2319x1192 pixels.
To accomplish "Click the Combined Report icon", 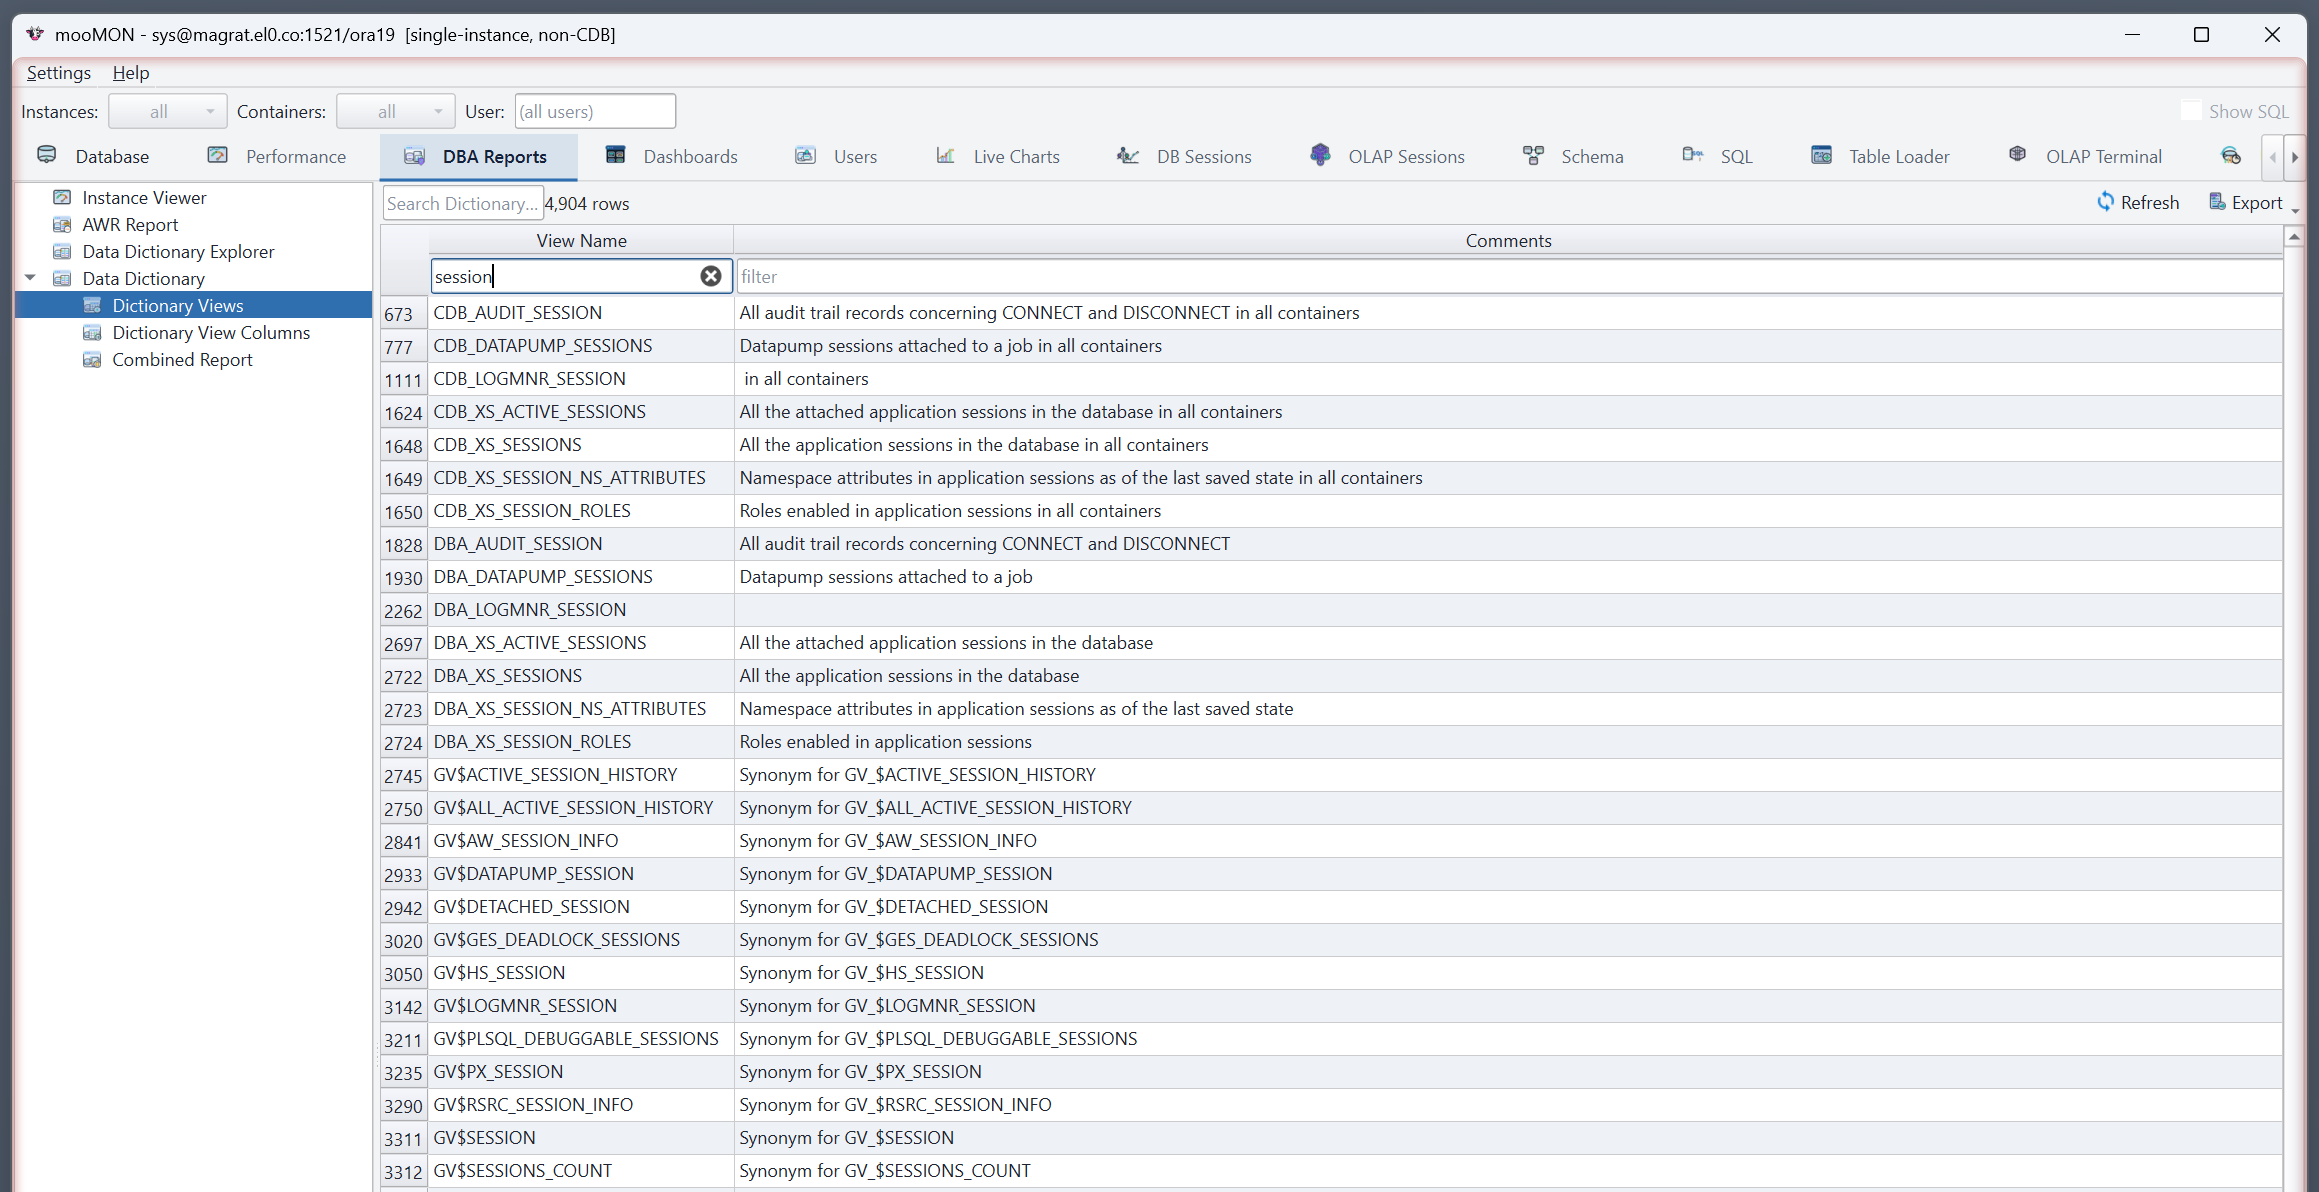I will pos(92,359).
